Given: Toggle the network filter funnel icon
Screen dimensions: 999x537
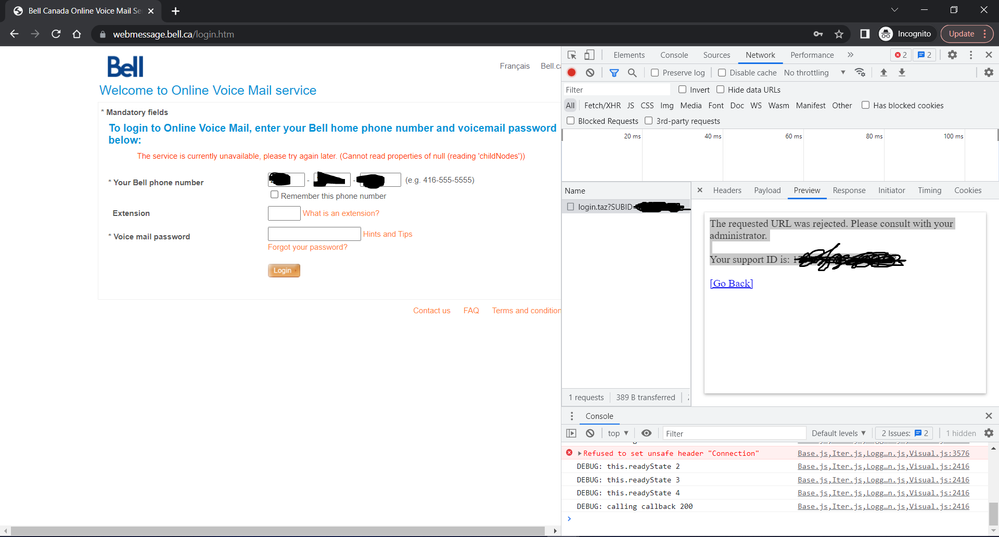Looking at the screenshot, I should (x=614, y=73).
